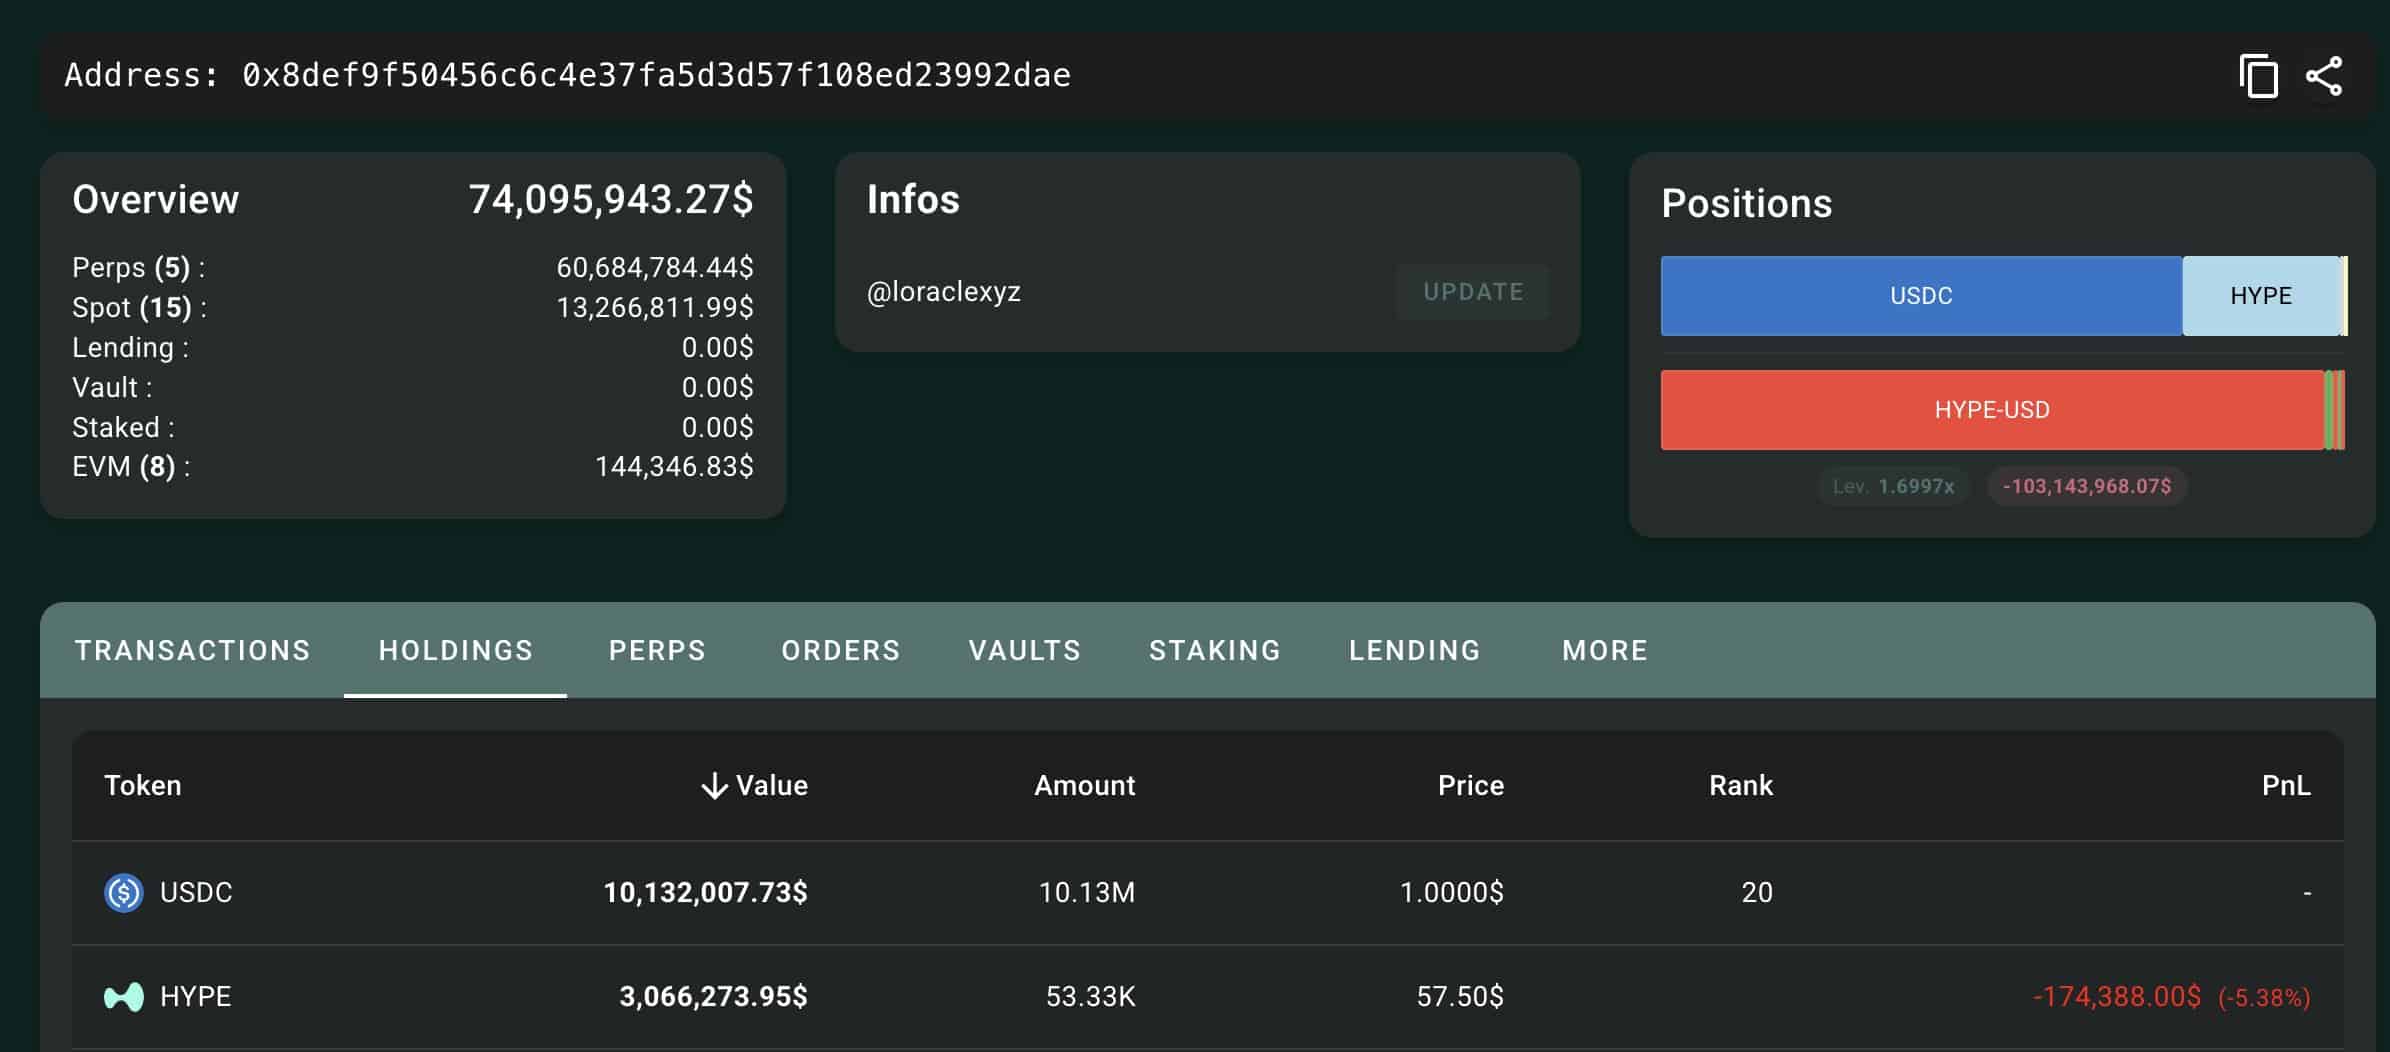
Task: Click the wallet address text
Action: click(x=656, y=76)
